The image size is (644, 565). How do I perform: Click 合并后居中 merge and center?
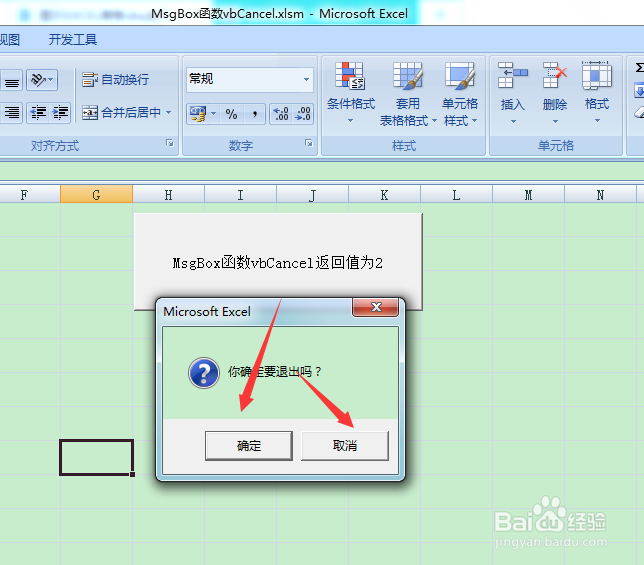121,112
